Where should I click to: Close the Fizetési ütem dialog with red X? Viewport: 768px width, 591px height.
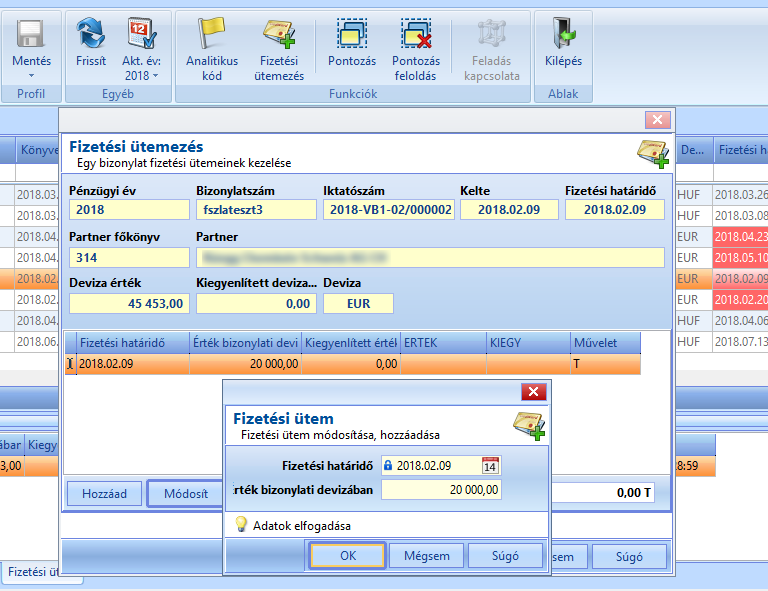coord(533,392)
